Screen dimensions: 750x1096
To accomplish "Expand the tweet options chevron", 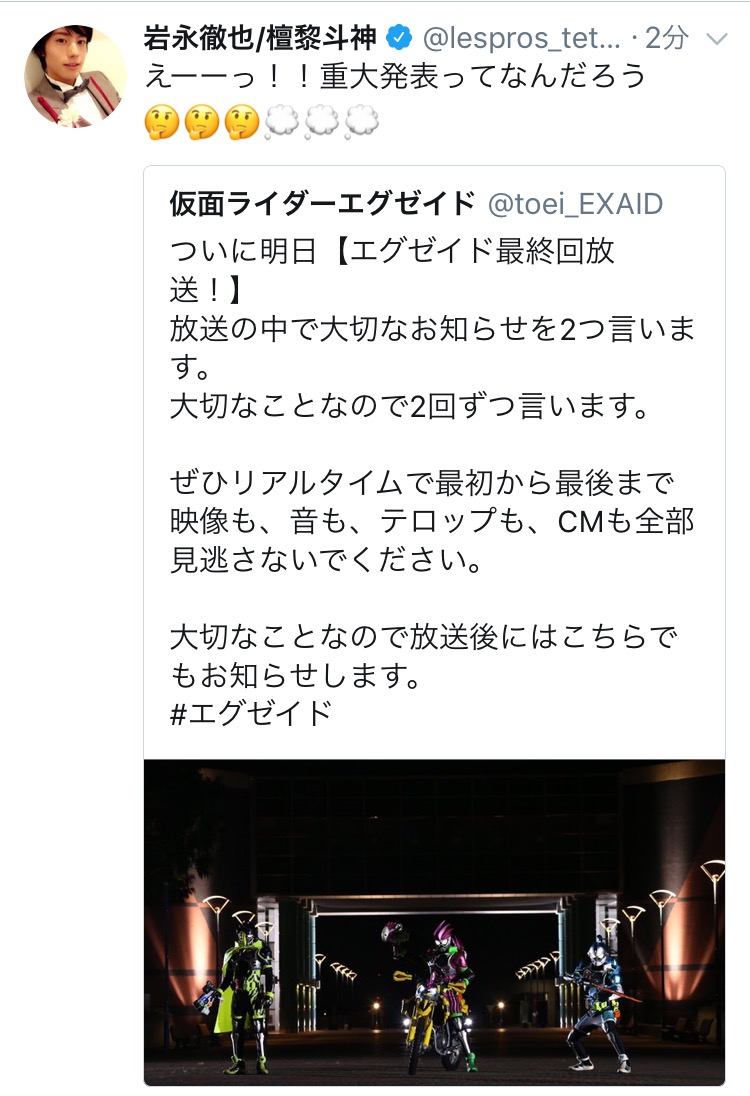I will (x=717, y=38).
